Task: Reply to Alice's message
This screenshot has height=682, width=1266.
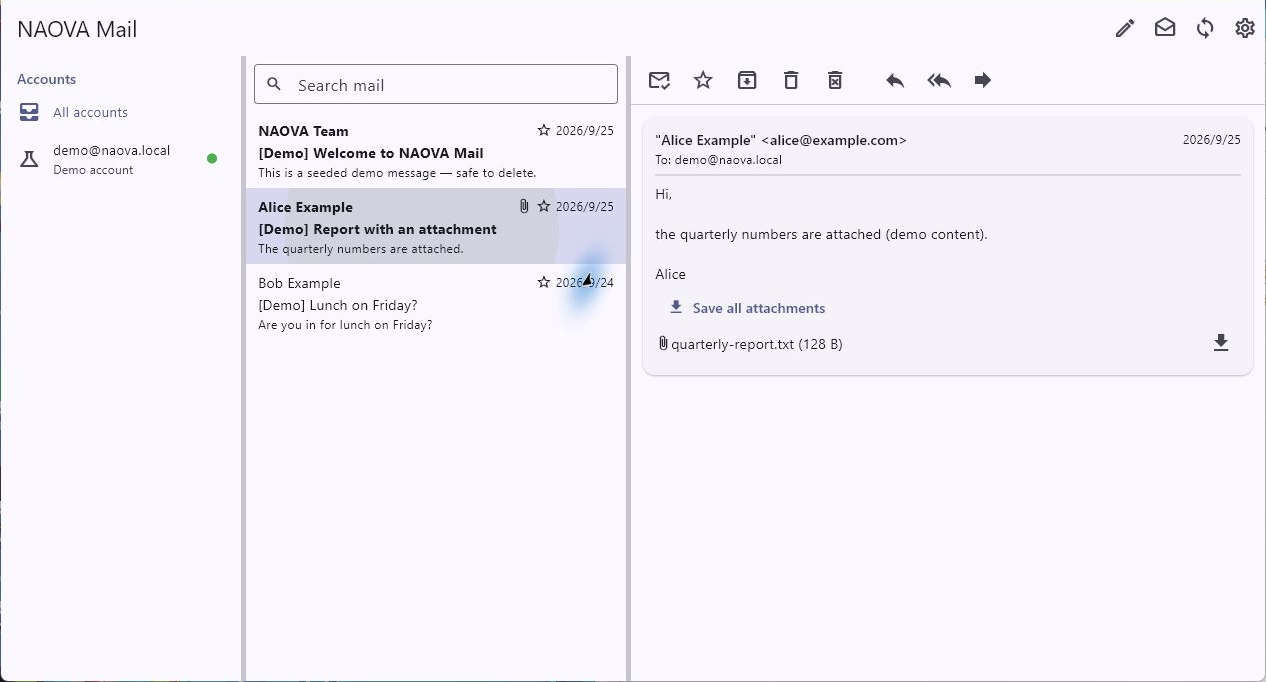Action: (x=895, y=80)
